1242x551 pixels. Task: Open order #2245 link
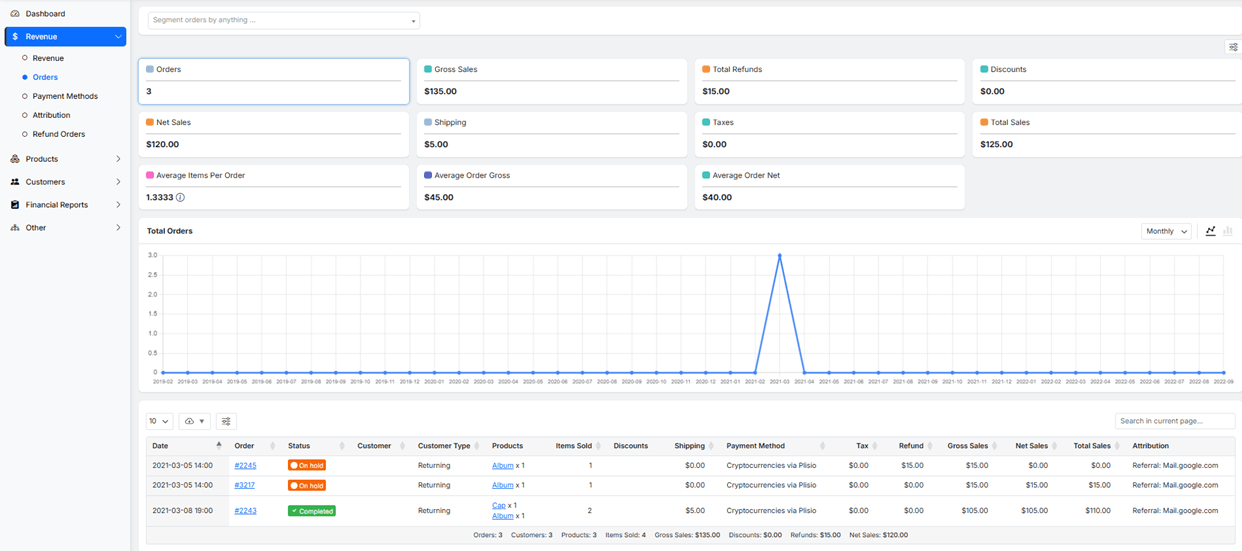coord(245,465)
